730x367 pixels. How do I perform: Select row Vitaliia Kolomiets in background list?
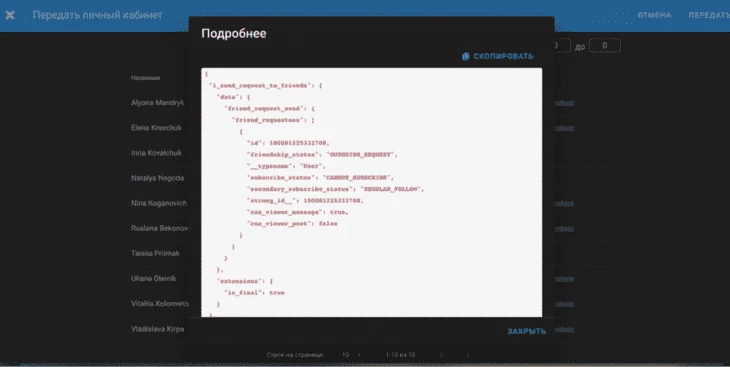point(160,304)
